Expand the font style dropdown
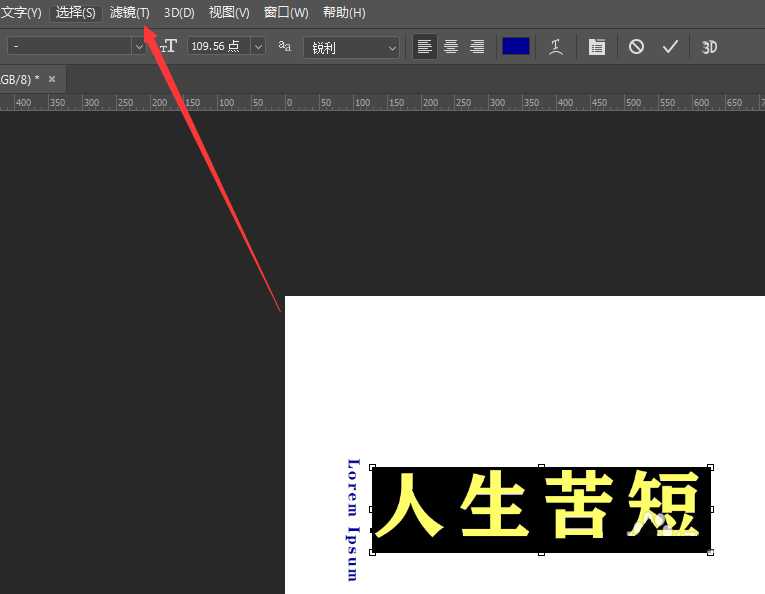Viewport: 765px width, 594px height. click(x=138, y=47)
